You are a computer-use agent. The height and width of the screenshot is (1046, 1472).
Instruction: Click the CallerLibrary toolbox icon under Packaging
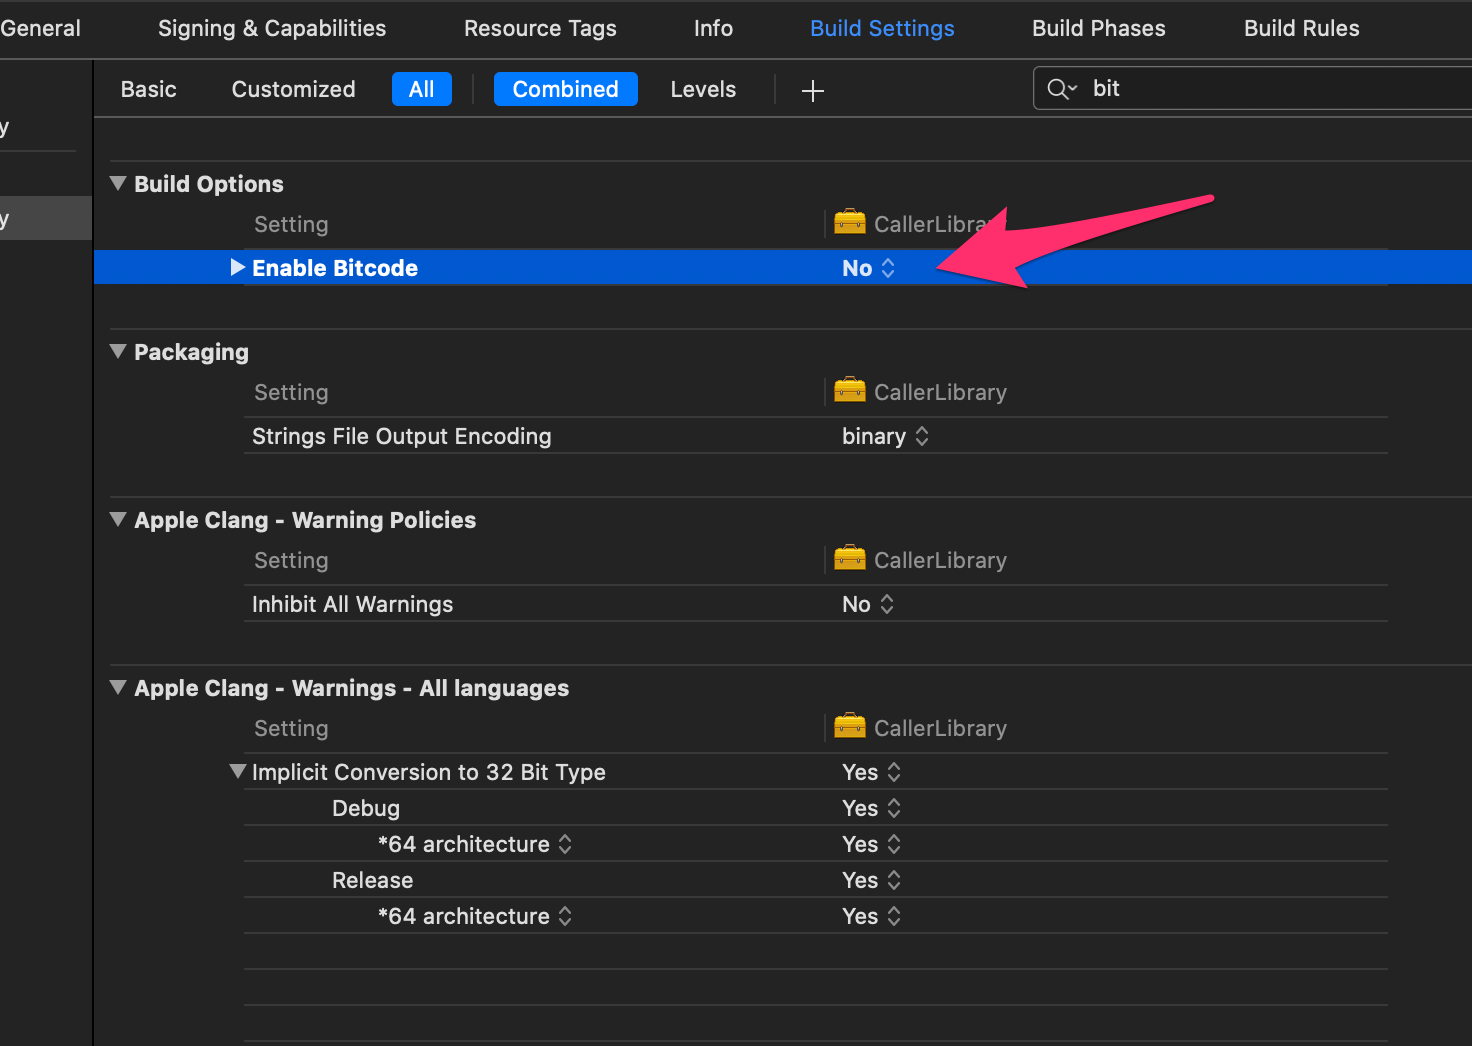click(850, 390)
